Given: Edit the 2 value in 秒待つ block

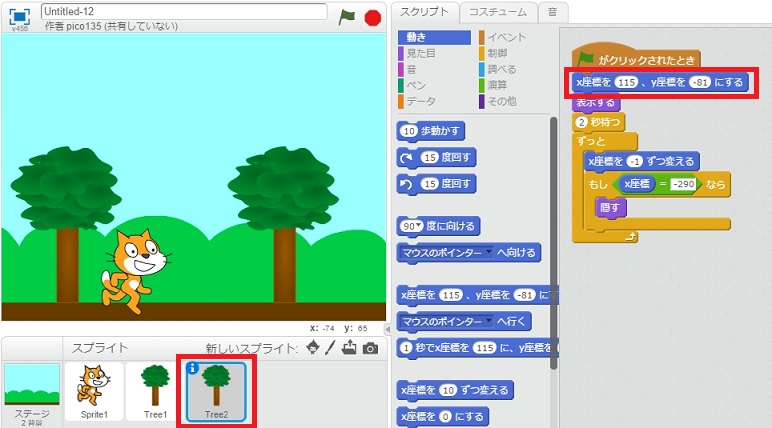Looking at the screenshot, I should [582, 122].
